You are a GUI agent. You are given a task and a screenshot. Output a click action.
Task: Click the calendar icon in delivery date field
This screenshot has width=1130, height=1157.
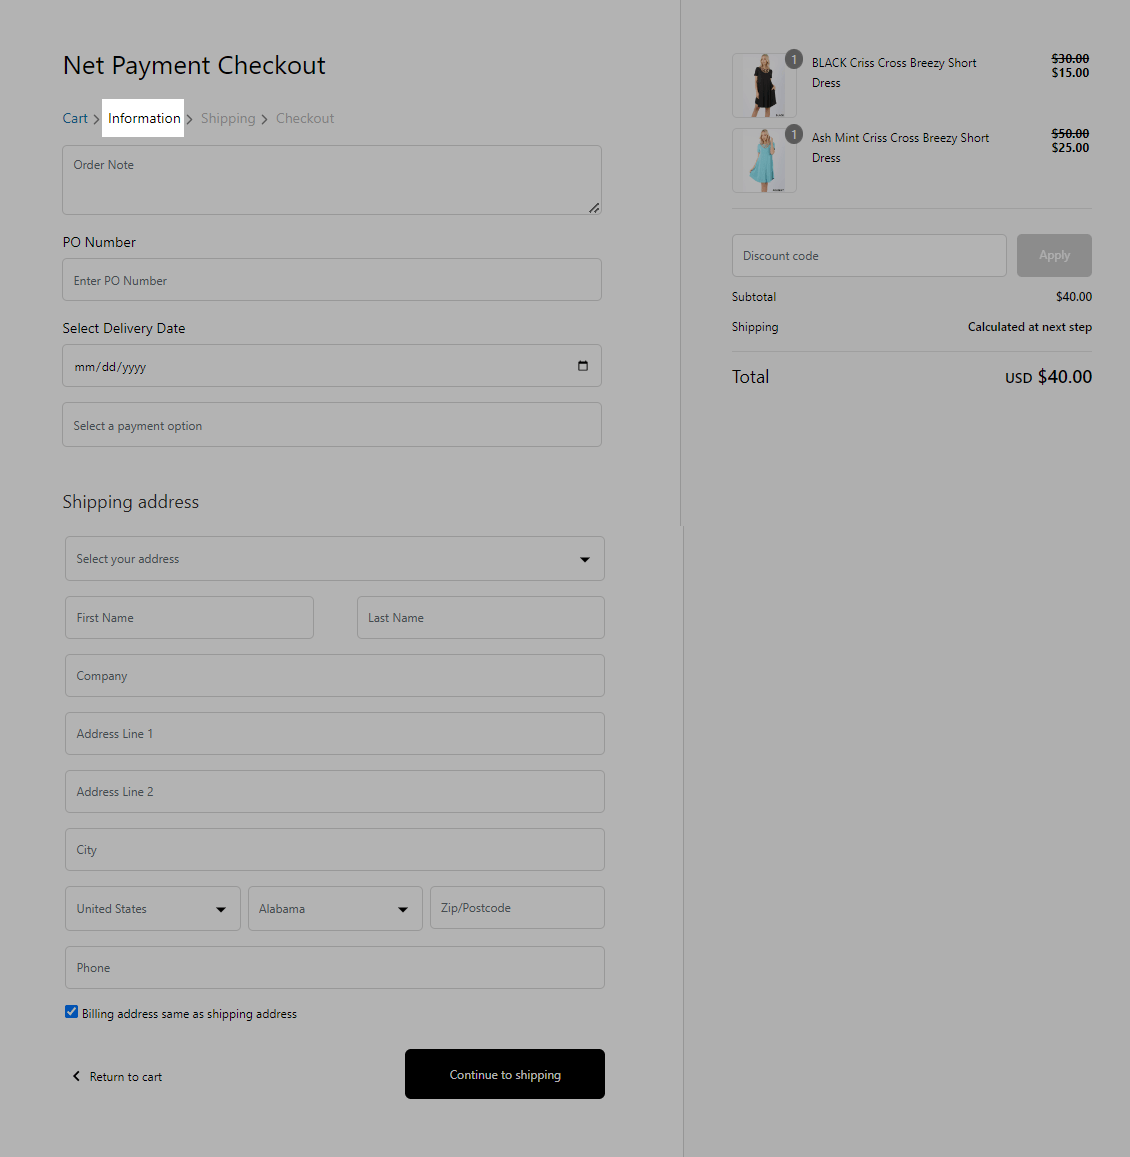point(583,366)
